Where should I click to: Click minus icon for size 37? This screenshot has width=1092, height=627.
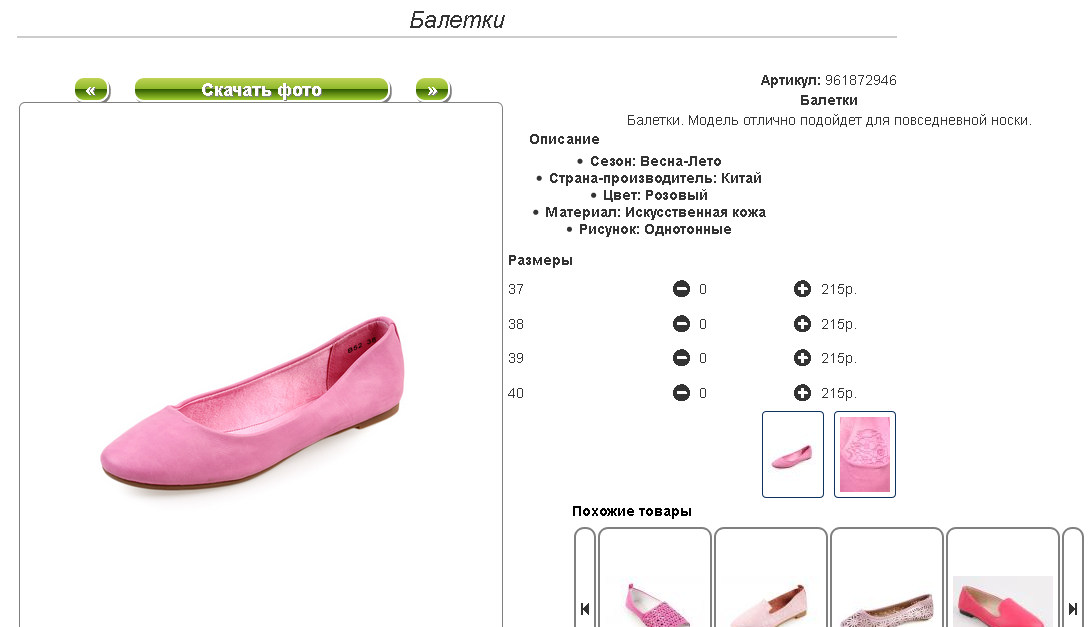coord(681,290)
